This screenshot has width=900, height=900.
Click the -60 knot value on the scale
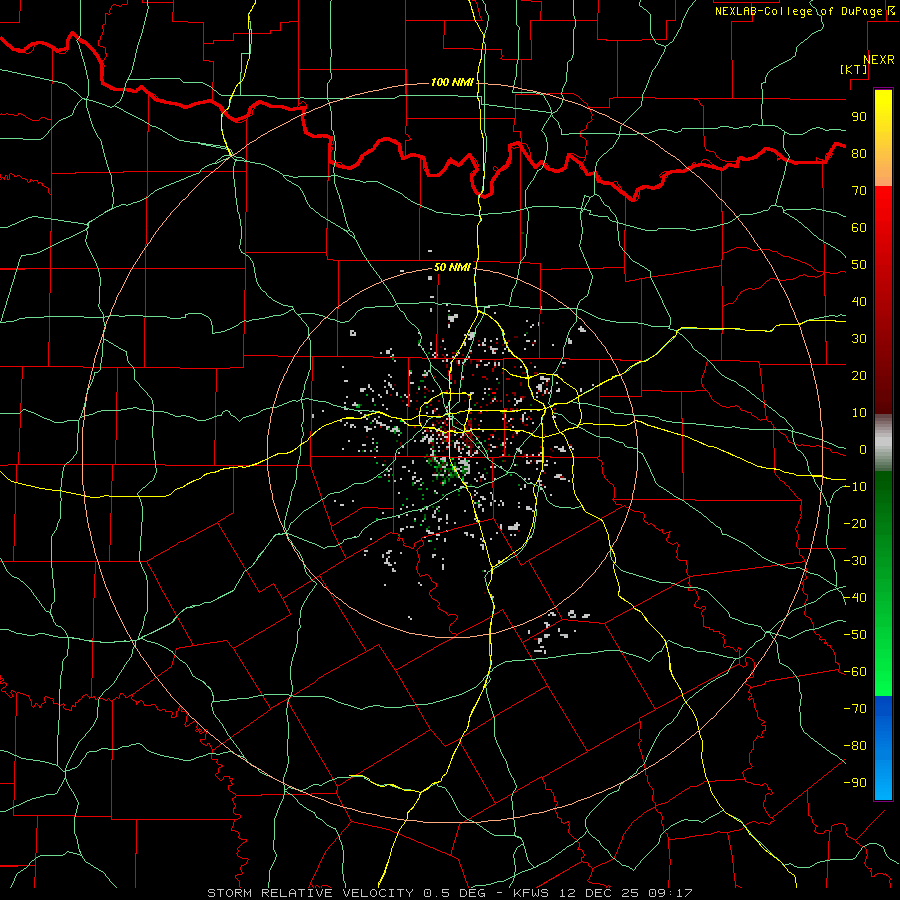pos(855,672)
